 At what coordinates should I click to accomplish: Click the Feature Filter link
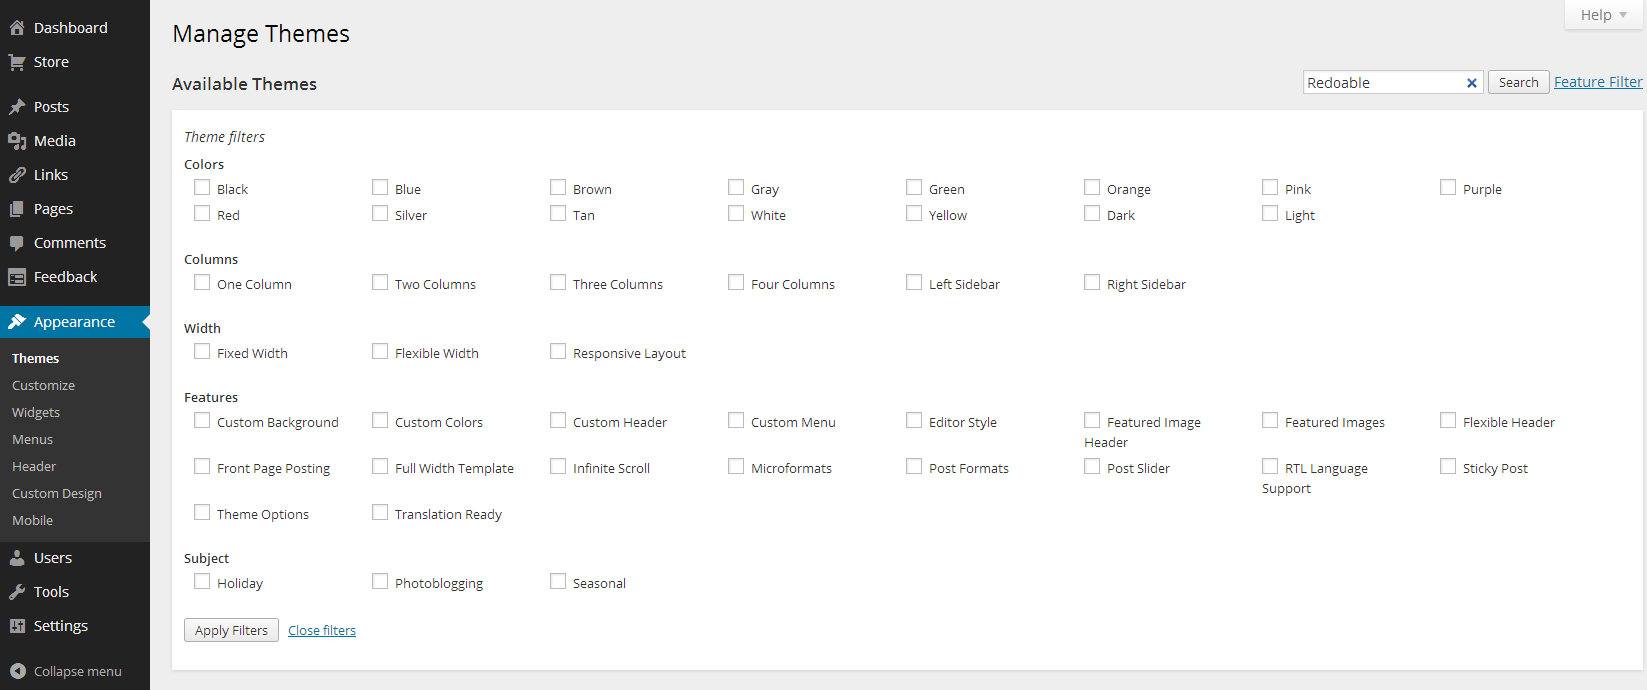[1597, 82]
